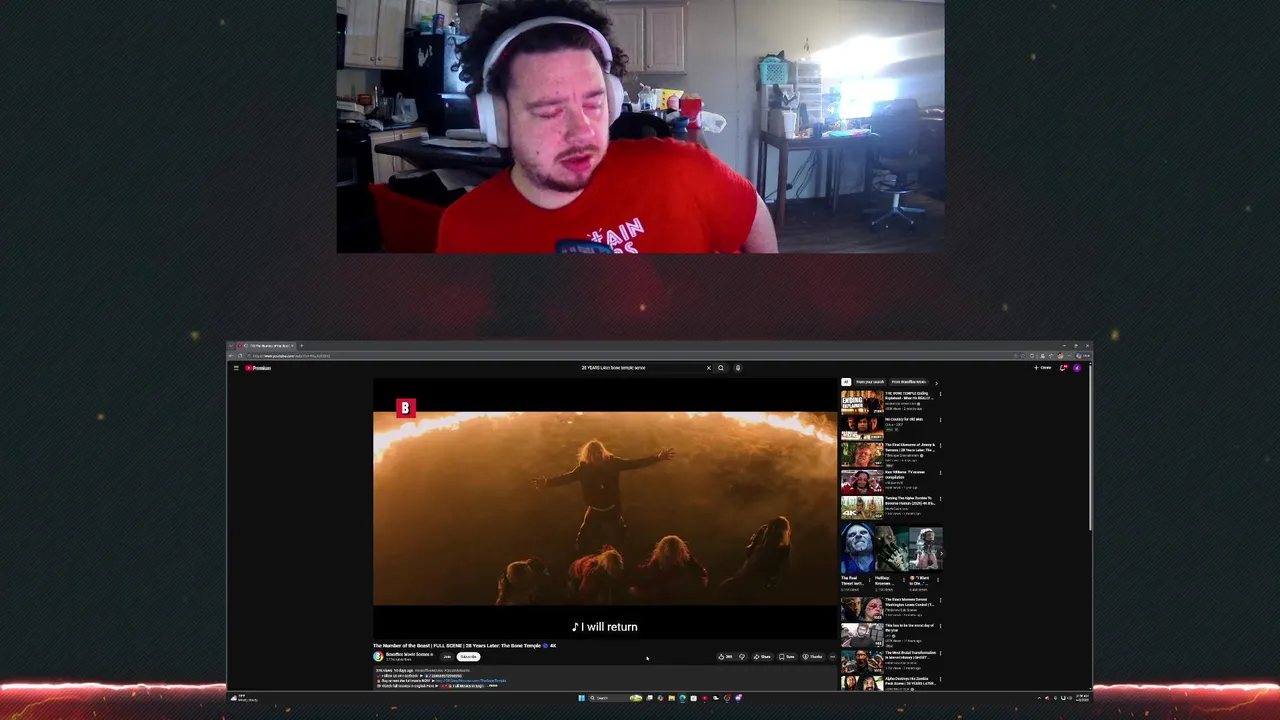The width and height of the screenshot is (1280, 720).
Task: Open YouTube notifications bell
Action: pos(1063,368)
